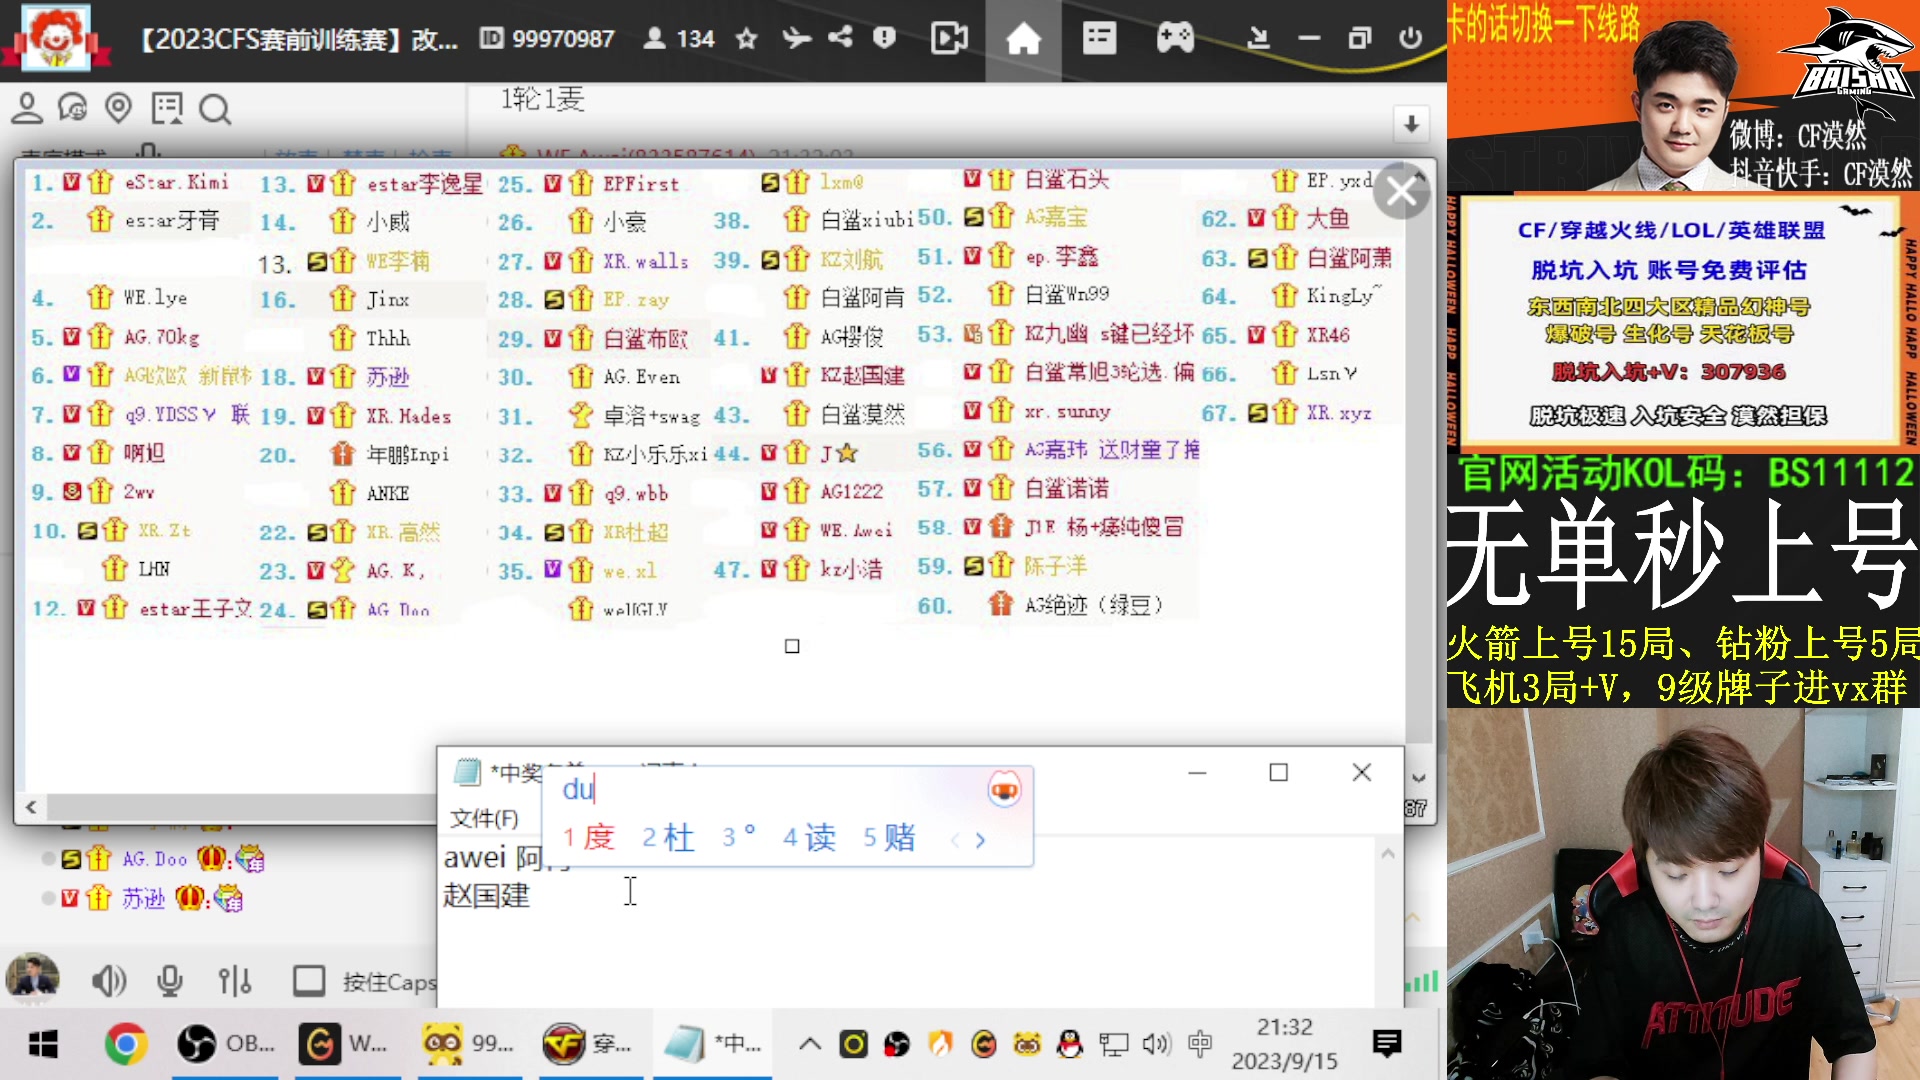Click player entry 43. 白鲨漠然
This screenshot has height=1080, width=1920.
809,414
